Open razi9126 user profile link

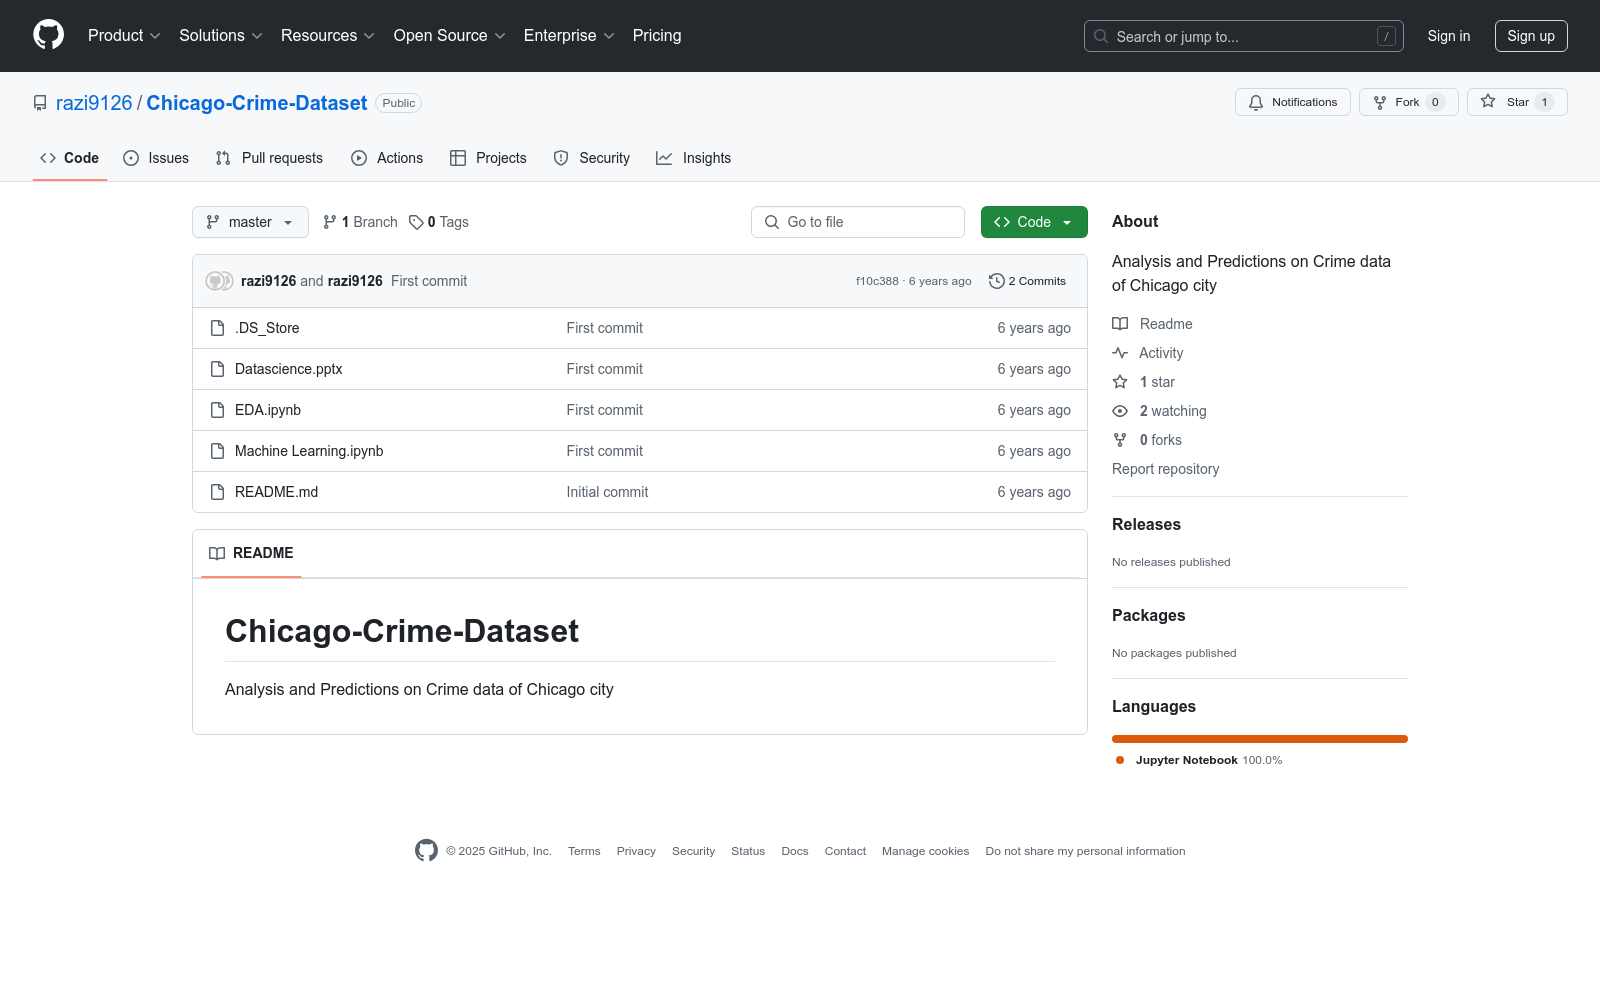coord(94,103)
